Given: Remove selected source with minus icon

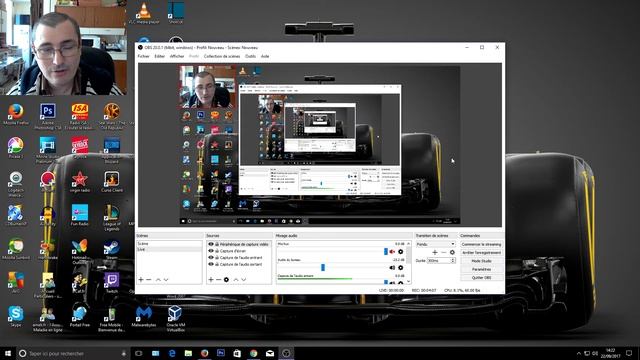Looking at the screenshot, I should 218,280.
